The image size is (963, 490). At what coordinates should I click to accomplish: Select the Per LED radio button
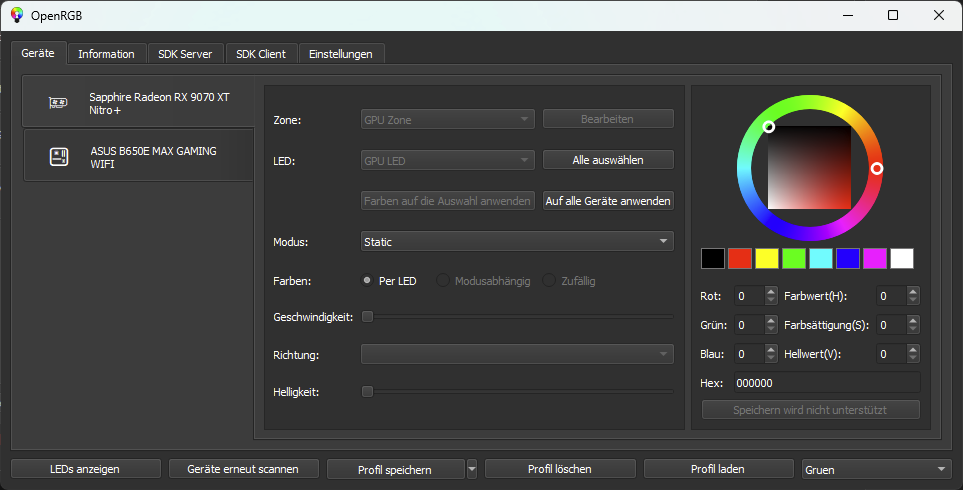click(367, 281)
